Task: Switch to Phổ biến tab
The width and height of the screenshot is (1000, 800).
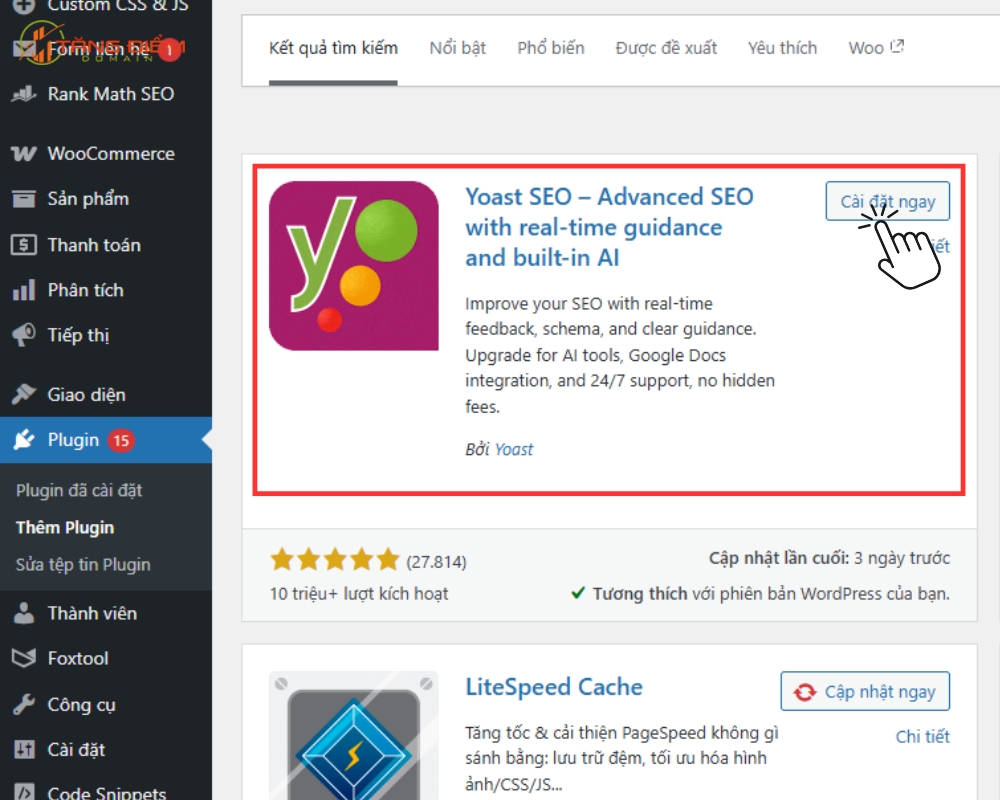Action: pyautogui.click(x=550, y=48)
